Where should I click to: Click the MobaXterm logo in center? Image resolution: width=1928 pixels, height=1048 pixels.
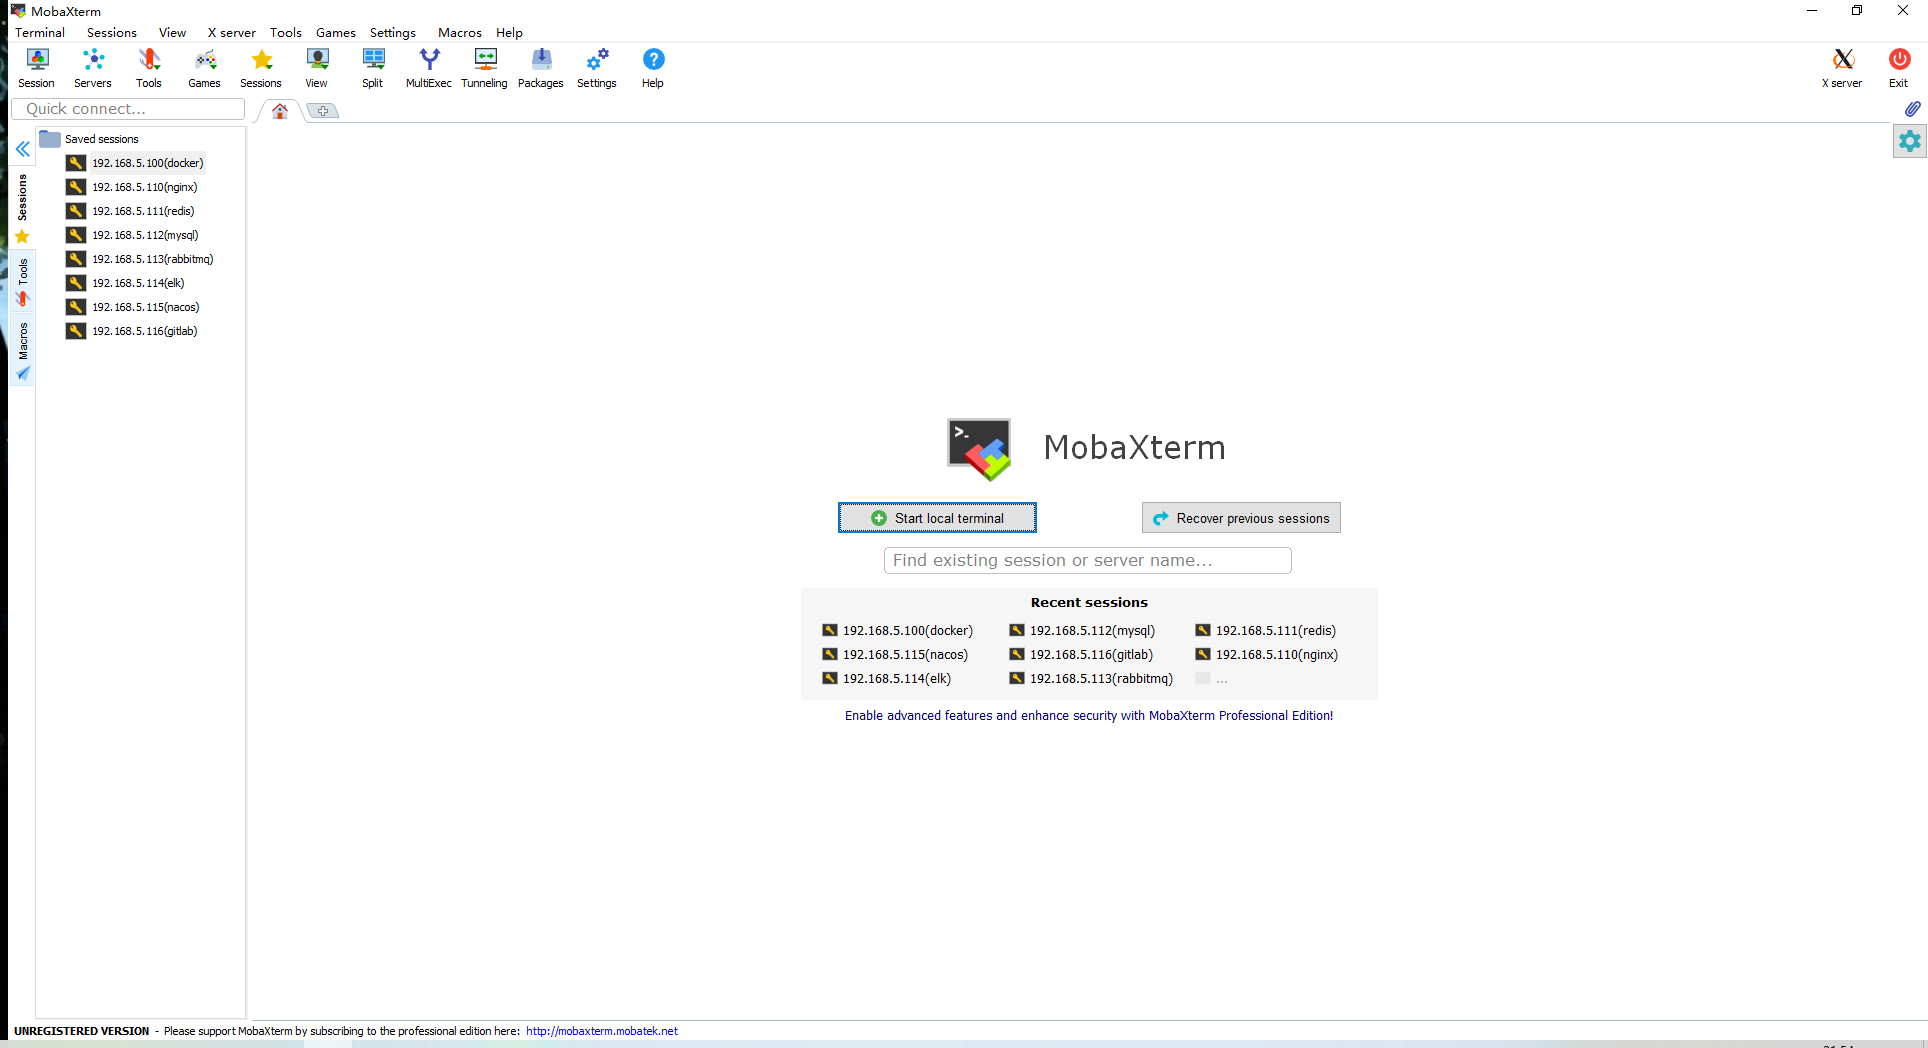point(979,449)
